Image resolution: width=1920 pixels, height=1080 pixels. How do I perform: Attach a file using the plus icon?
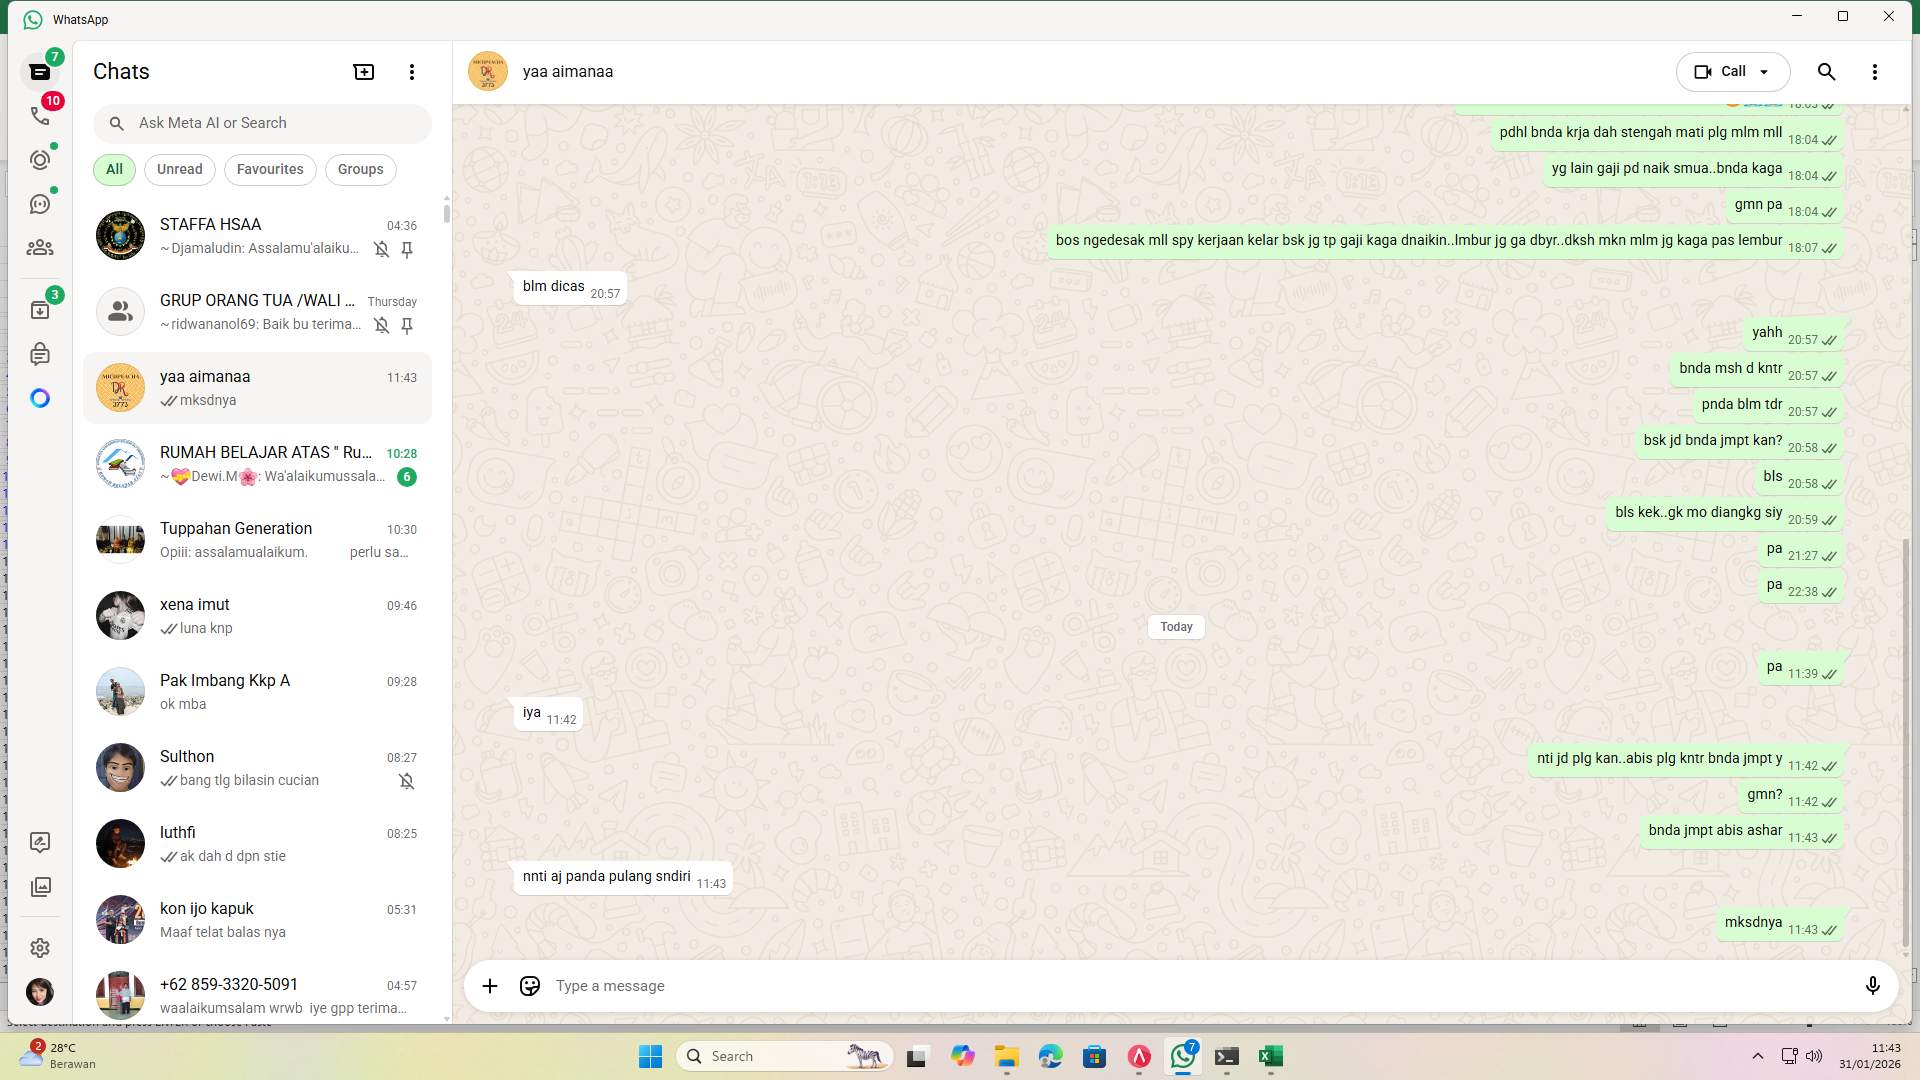point(489,986)
